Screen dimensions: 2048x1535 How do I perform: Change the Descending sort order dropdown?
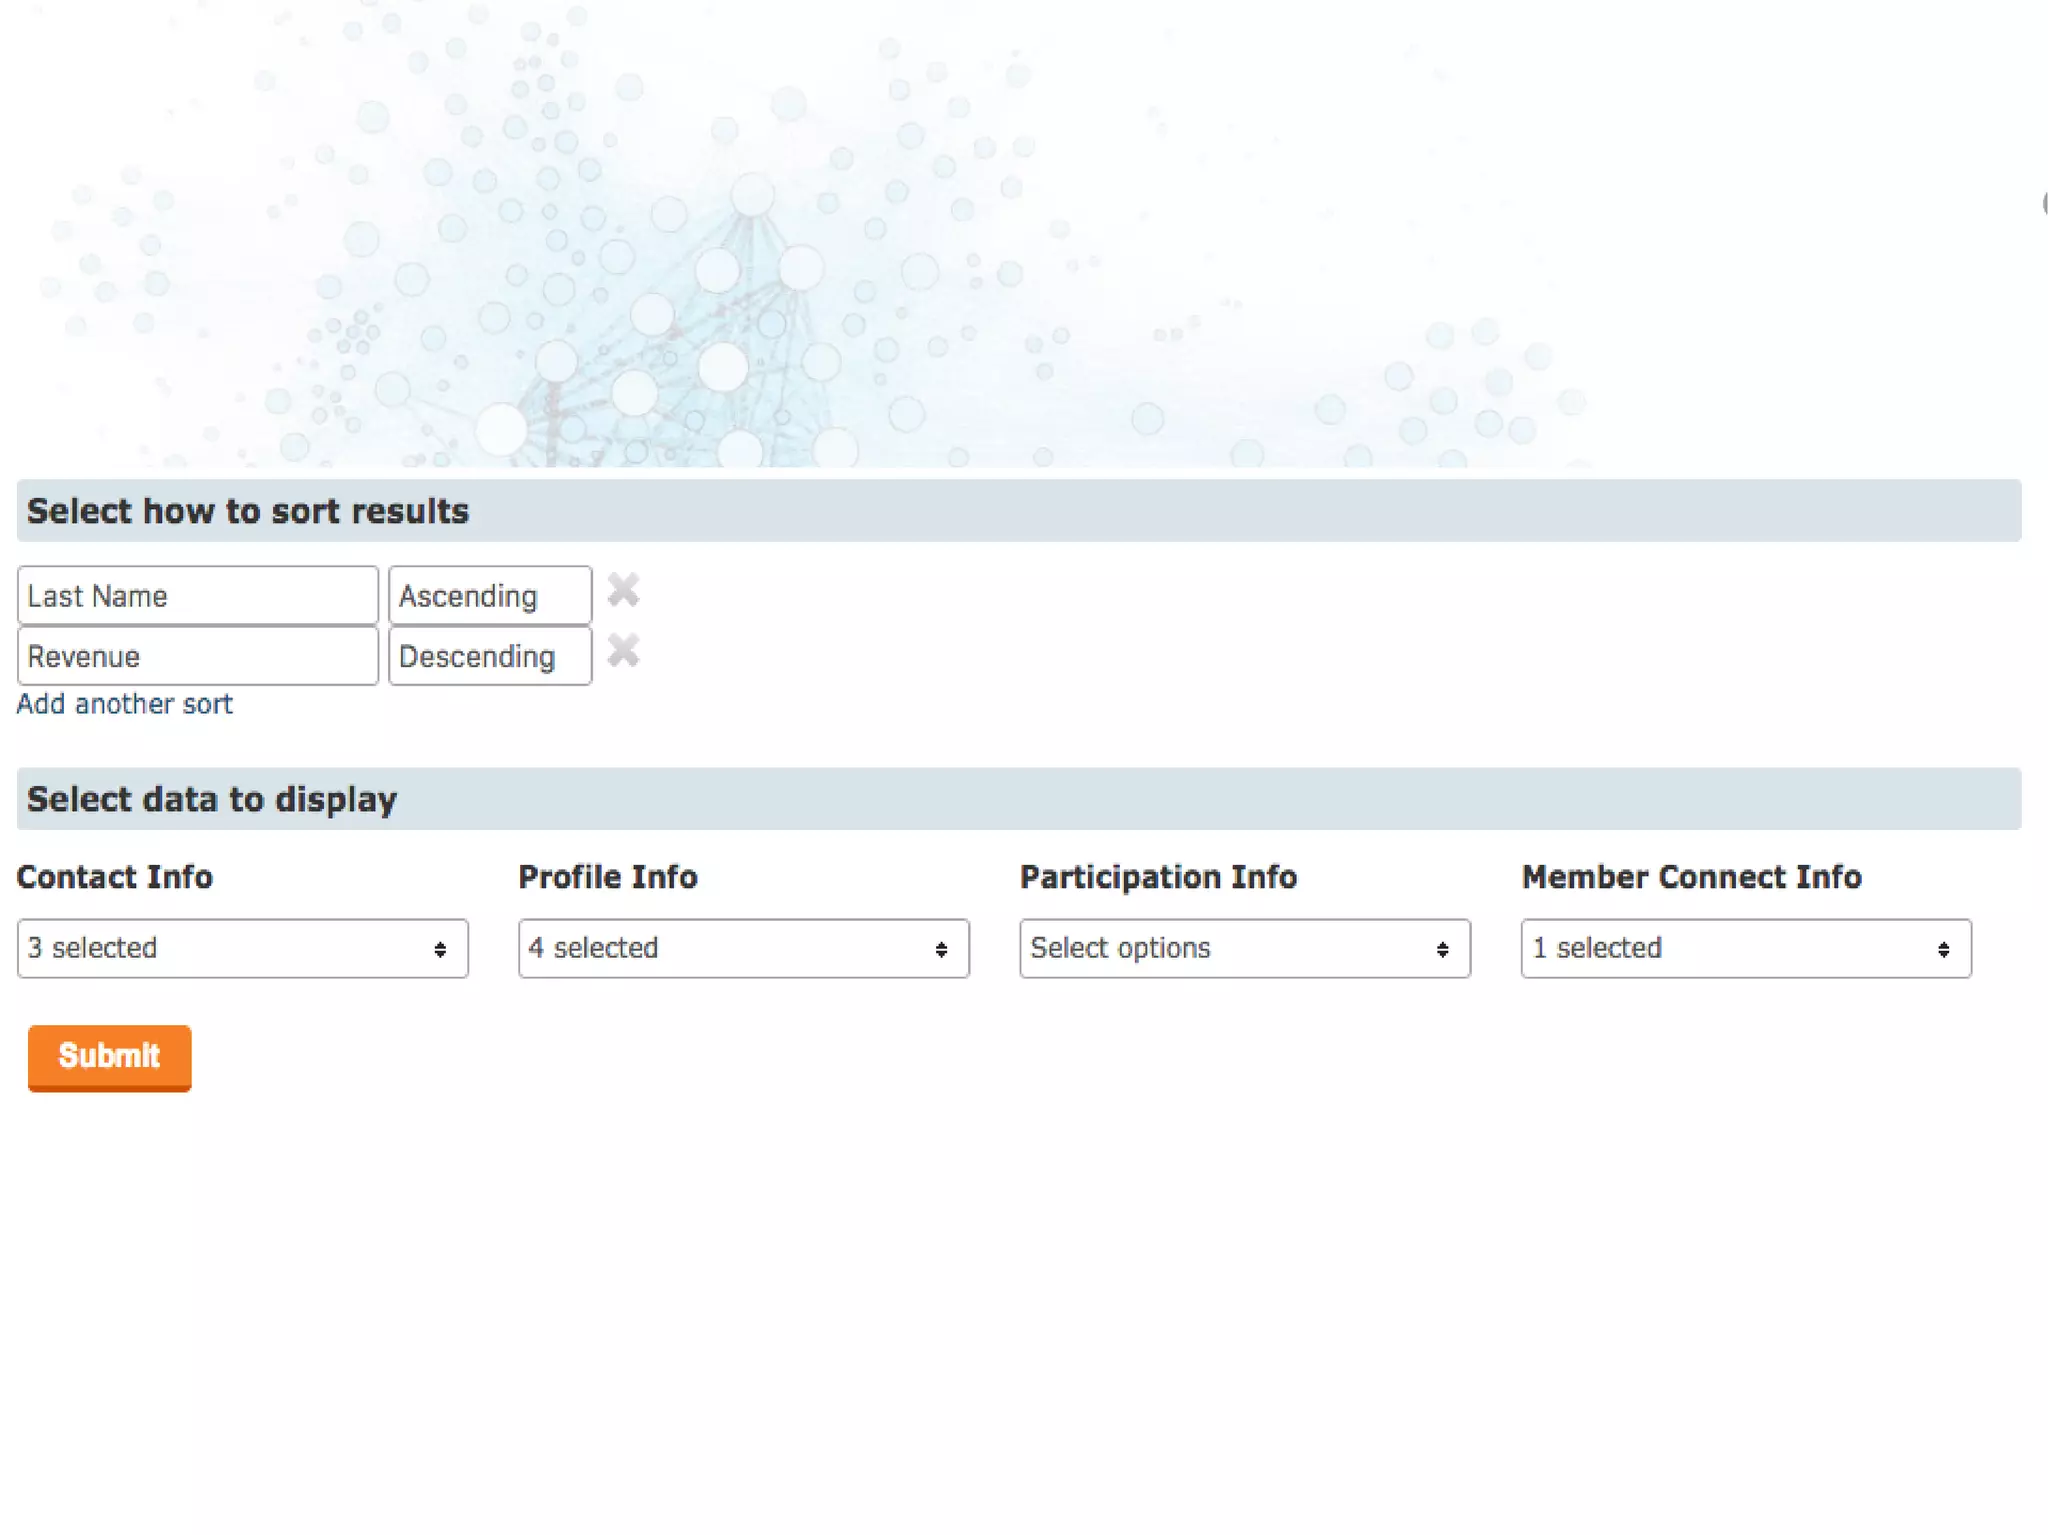(489, 656)
